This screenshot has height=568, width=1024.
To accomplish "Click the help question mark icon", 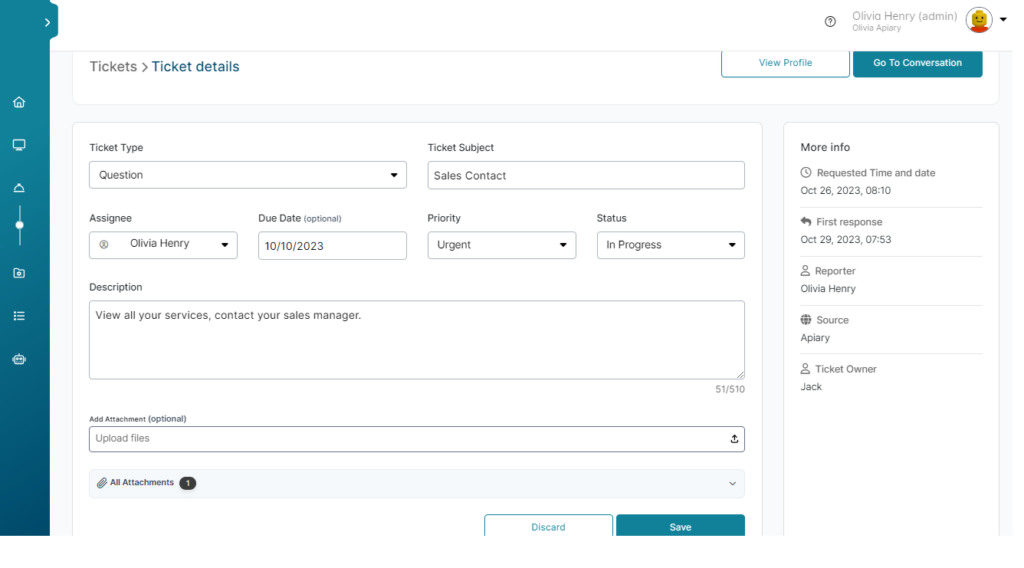I will pos(830,22).
